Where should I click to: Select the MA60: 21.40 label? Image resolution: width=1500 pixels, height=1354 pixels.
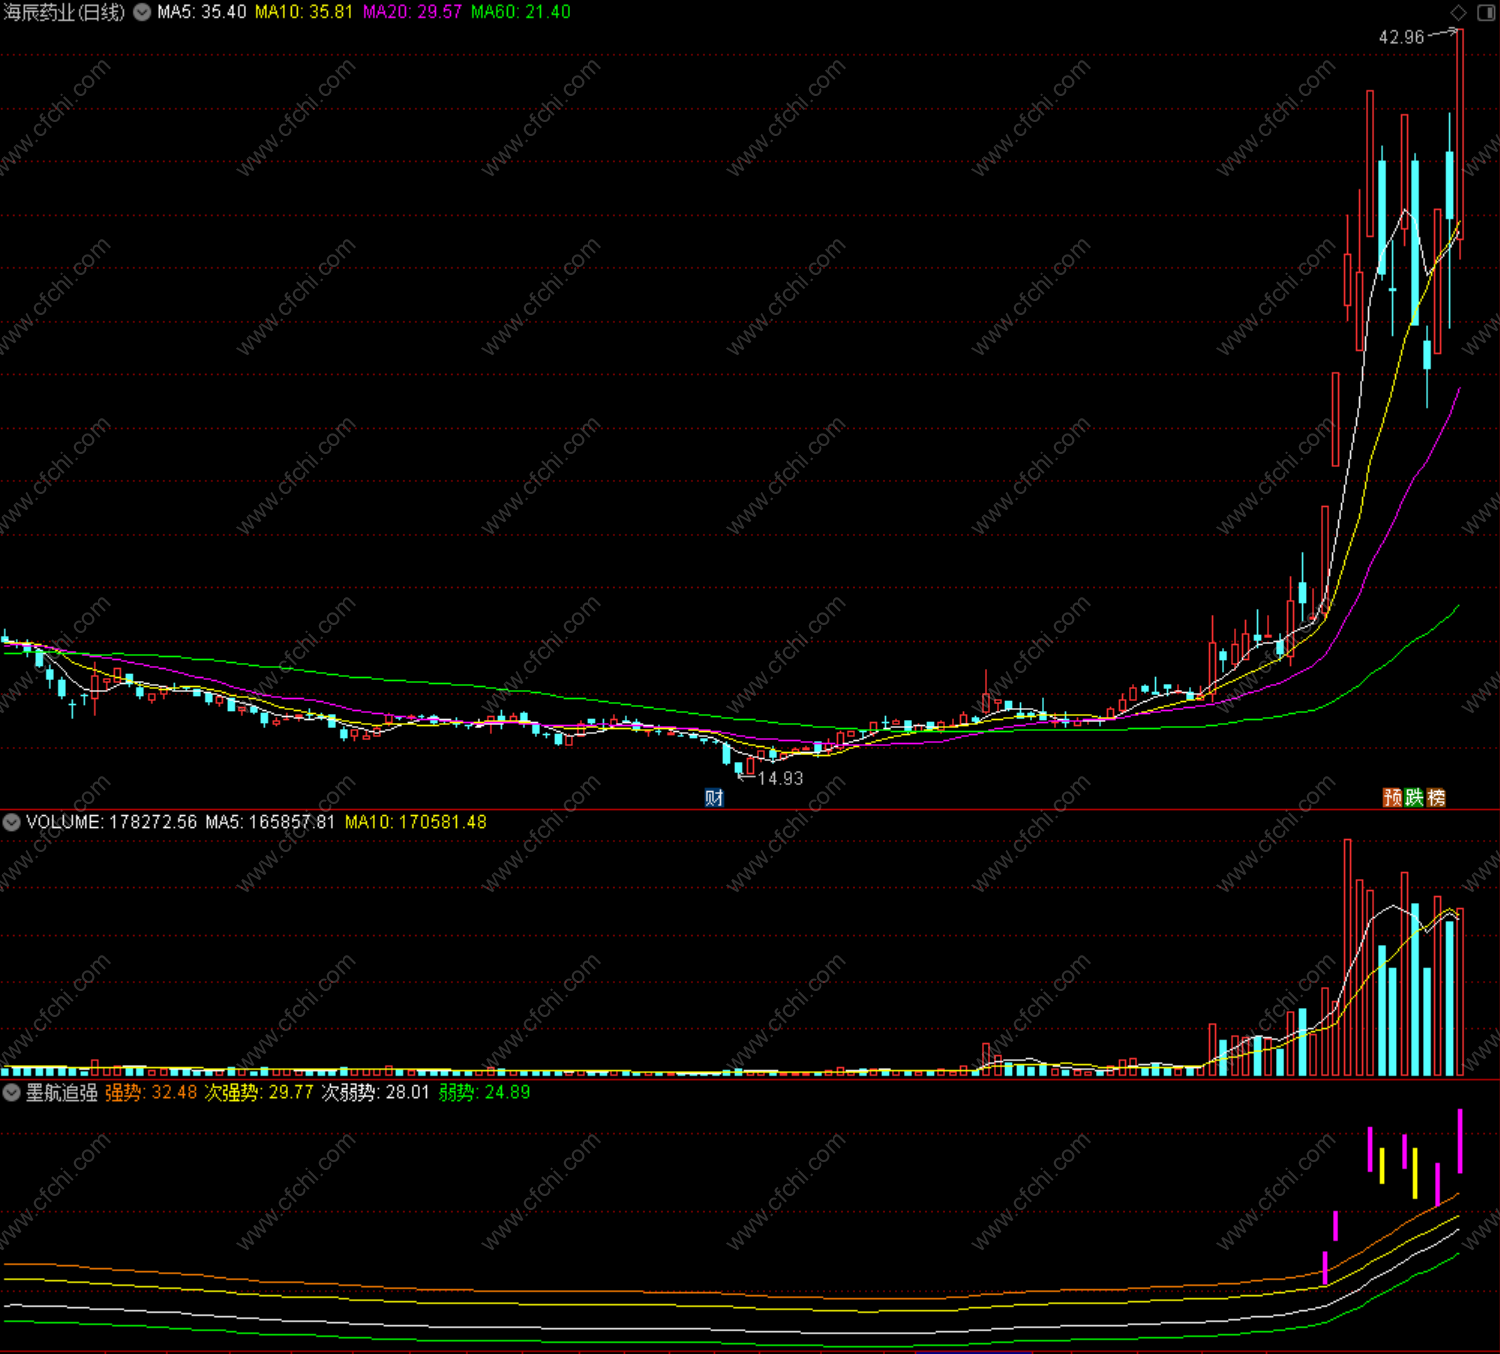point(521,12)
